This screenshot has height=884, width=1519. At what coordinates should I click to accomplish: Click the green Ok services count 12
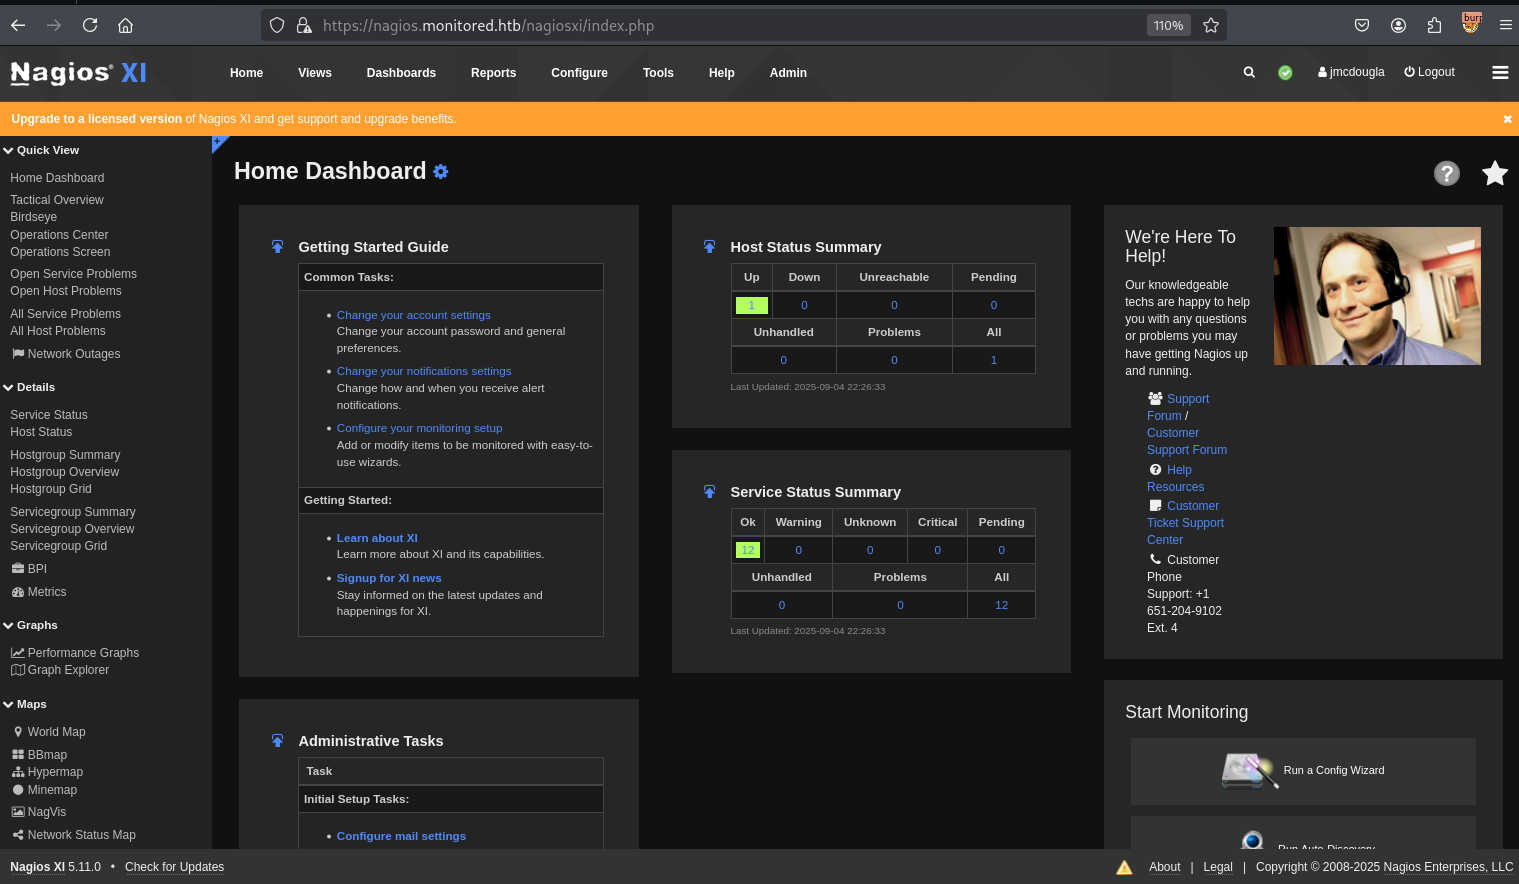tap(748, 550)
